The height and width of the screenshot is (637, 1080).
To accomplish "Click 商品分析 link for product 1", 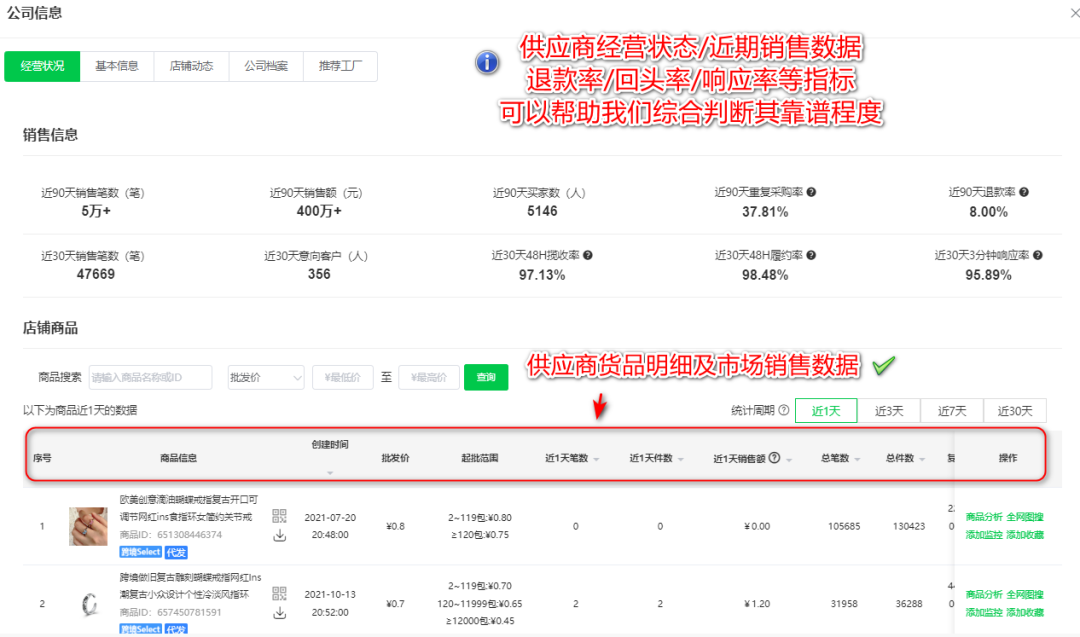I will click(x=984, y=517).
